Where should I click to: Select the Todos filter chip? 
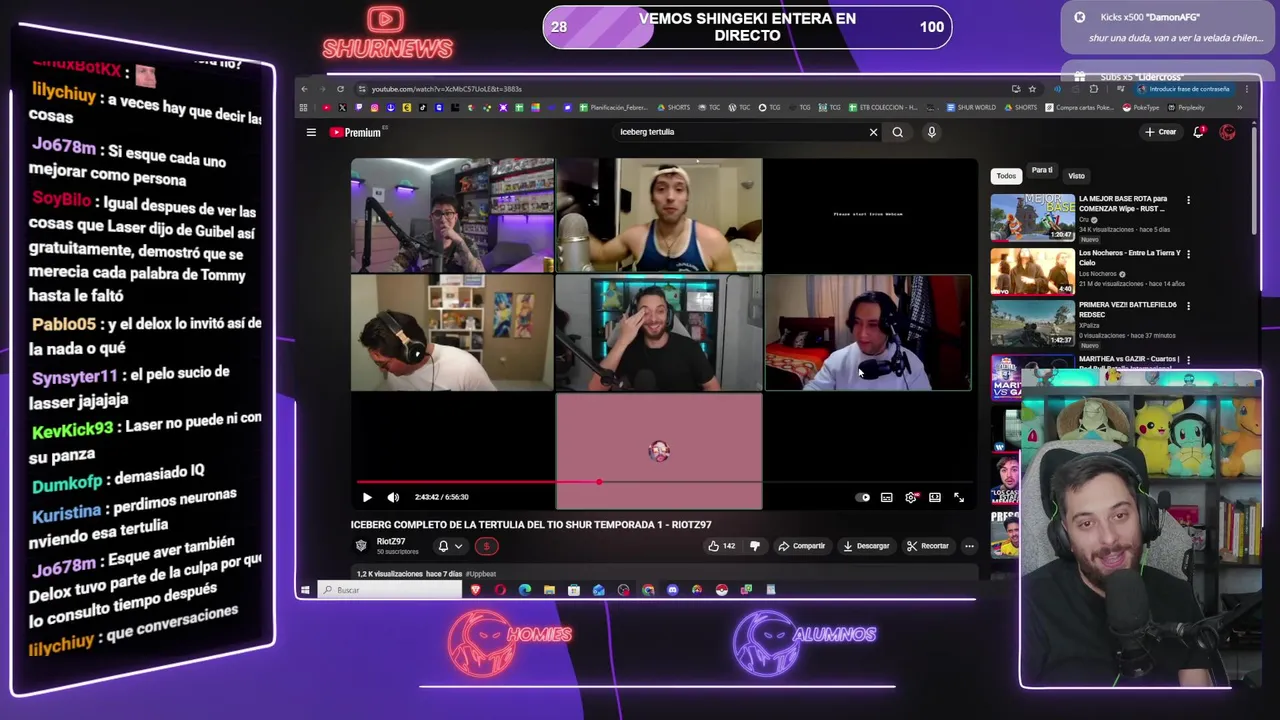click(x=1006, y=176)
